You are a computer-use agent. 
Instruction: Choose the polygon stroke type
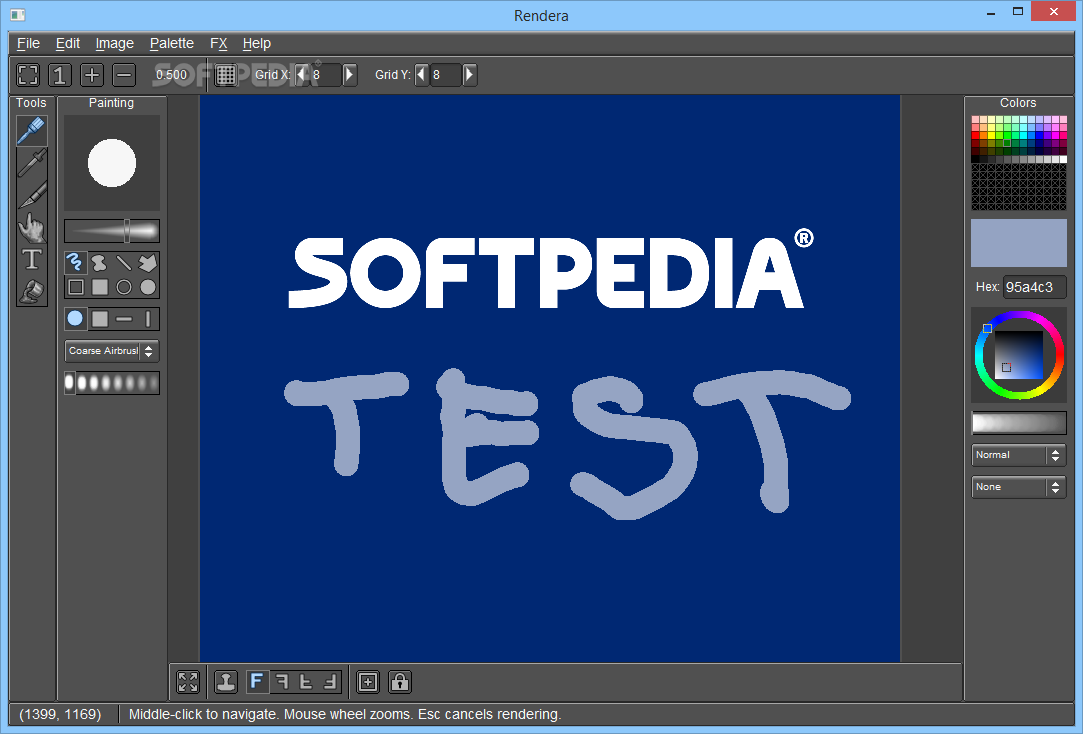tap(148, 263)
